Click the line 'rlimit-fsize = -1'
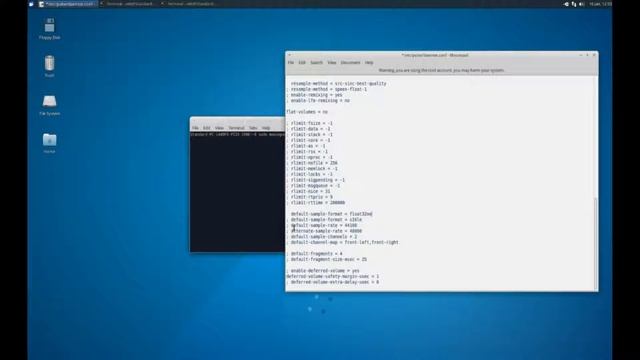The width and height of the screenshot is (640, 360). pos(309,123)
